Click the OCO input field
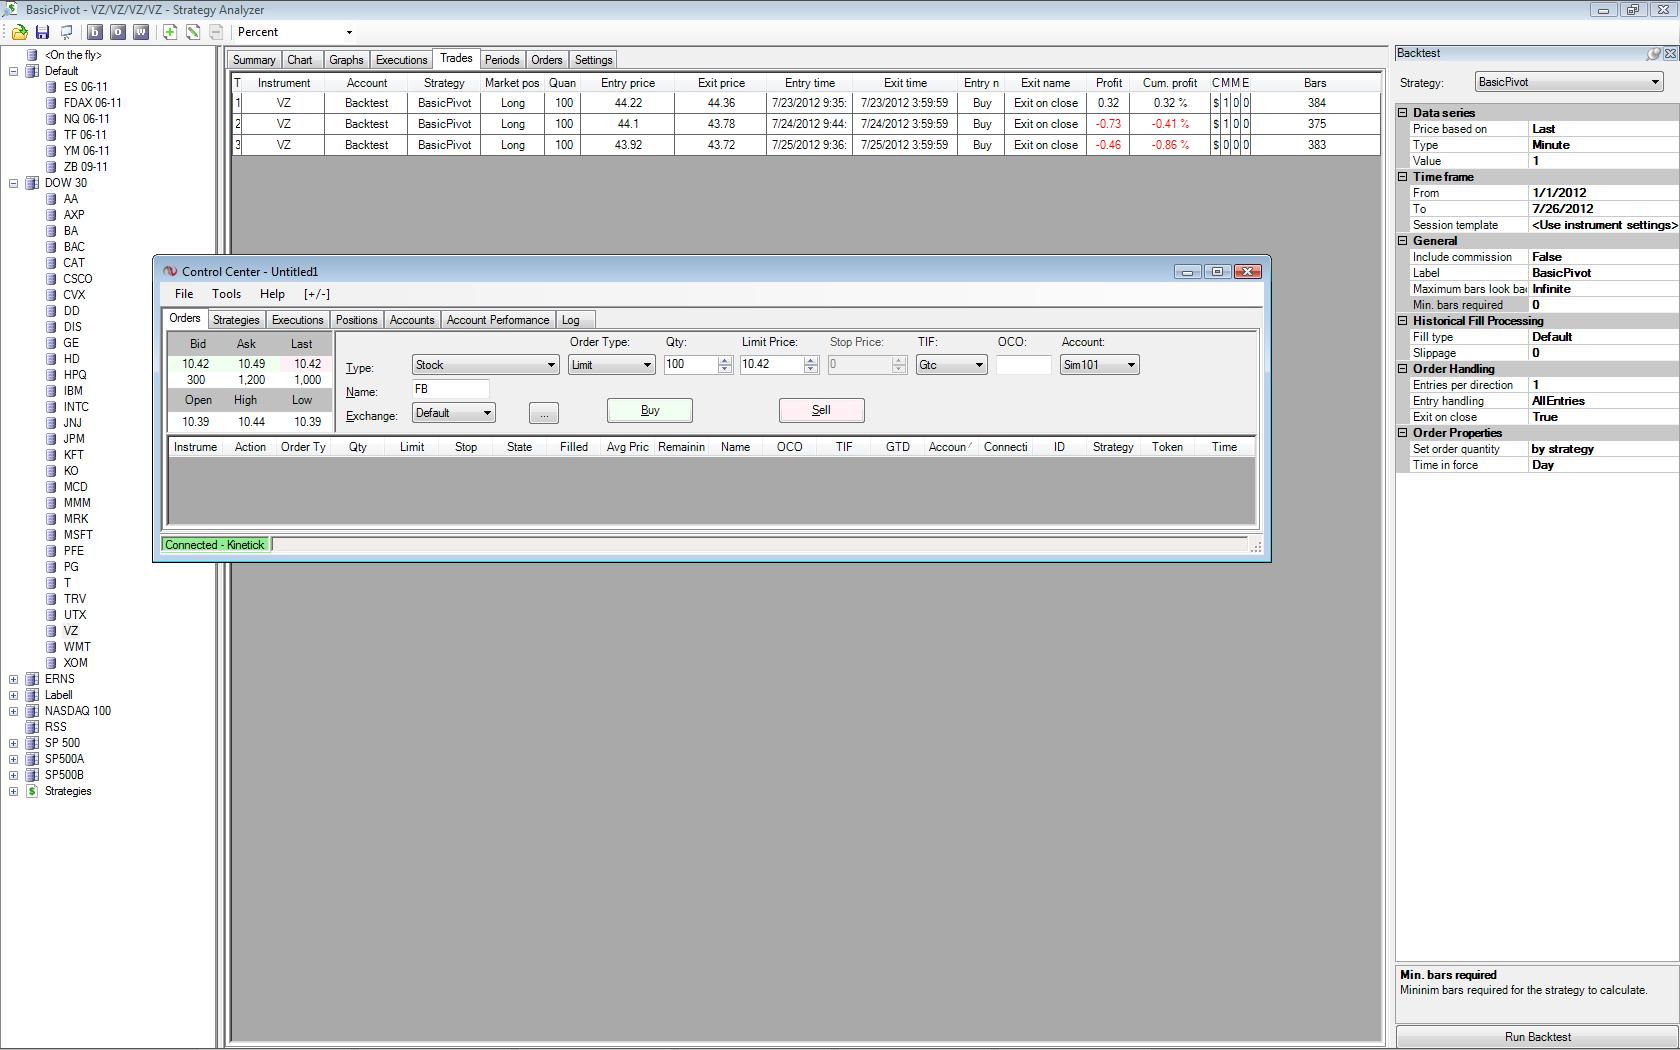 [1024, 365]
